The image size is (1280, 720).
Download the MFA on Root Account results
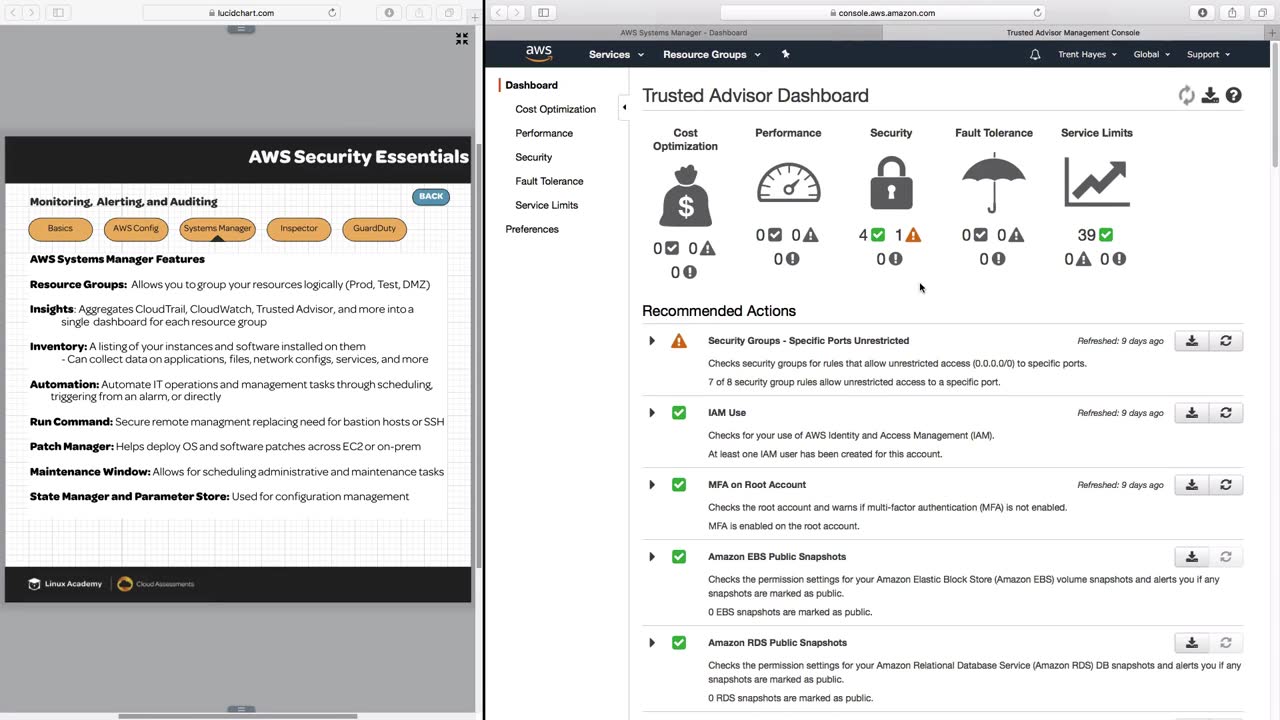click(1192, 485)
